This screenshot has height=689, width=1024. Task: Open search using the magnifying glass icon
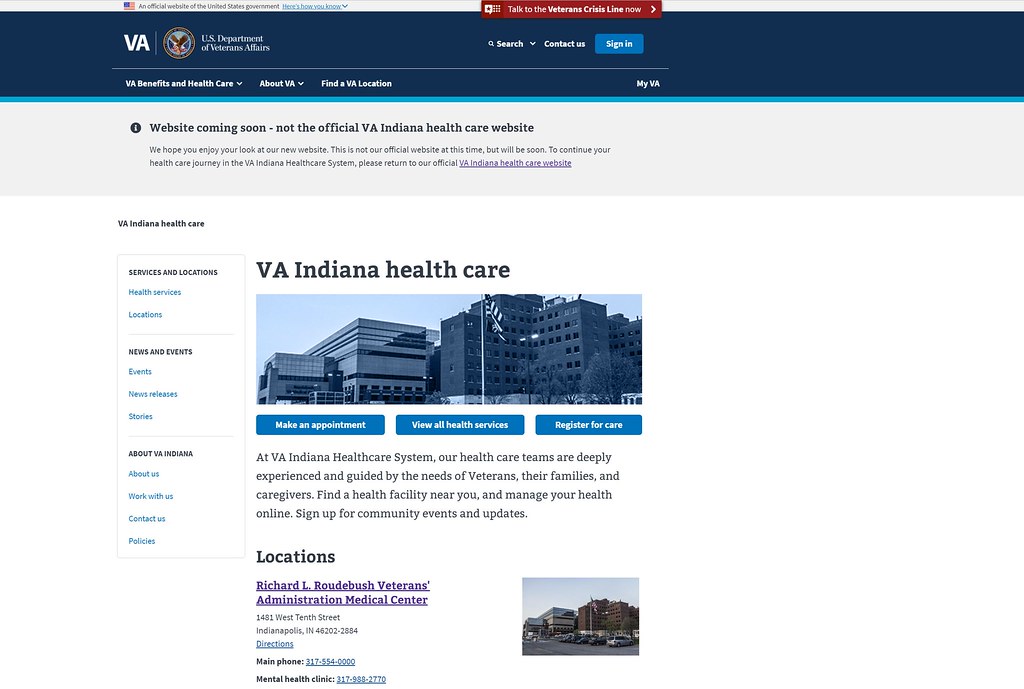point(489,43)
